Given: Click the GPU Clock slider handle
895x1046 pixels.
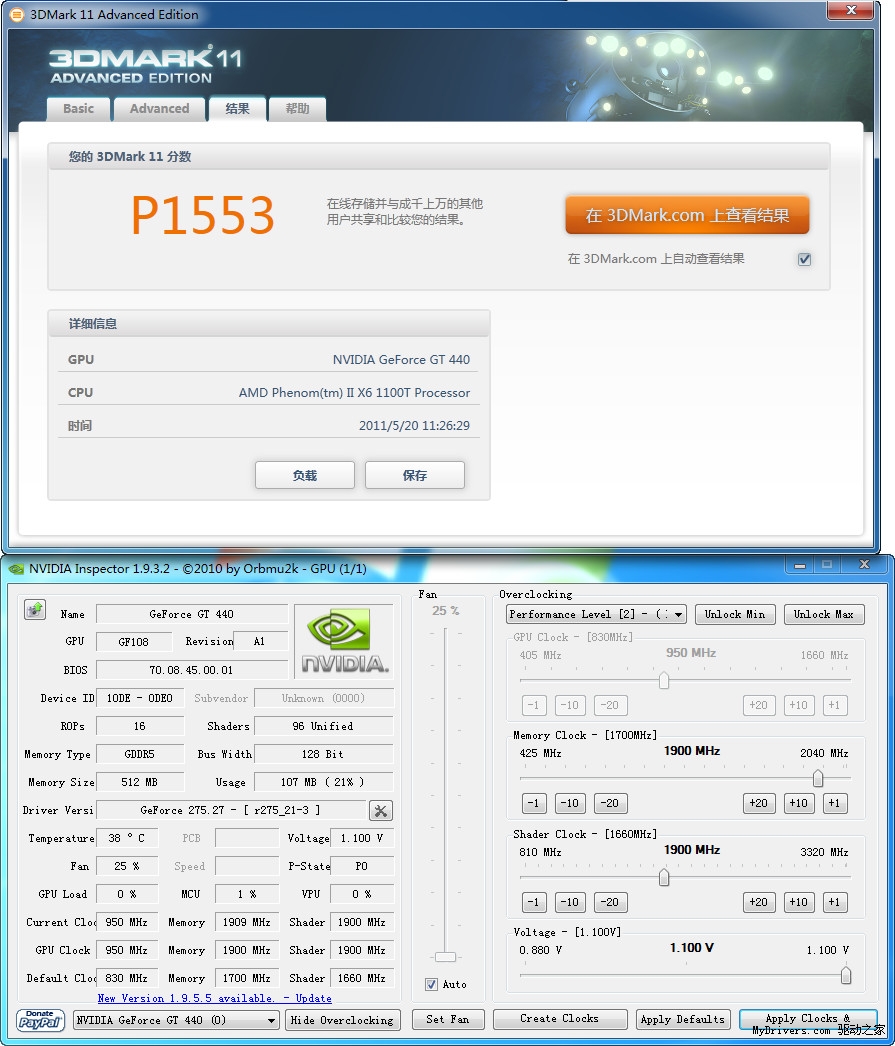Looking at the screenshot, I should coord(664,680).
